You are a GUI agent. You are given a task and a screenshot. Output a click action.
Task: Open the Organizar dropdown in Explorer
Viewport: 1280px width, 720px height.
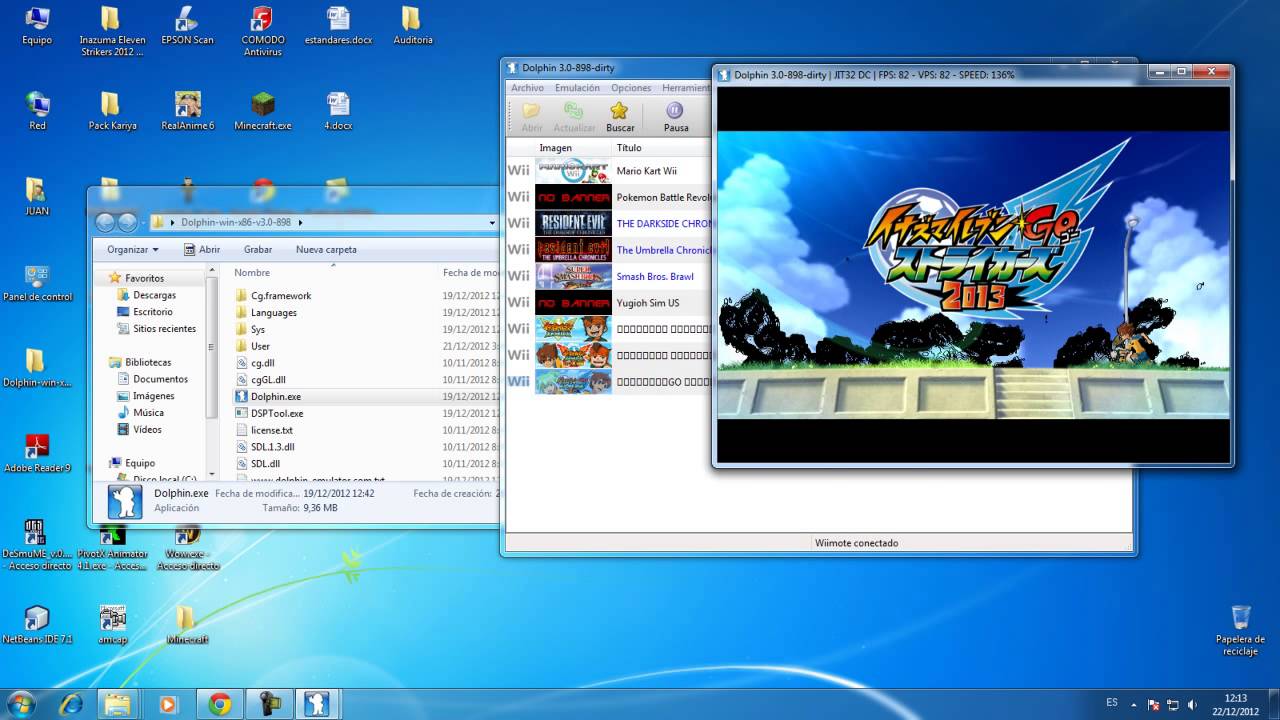click(133, 250)
